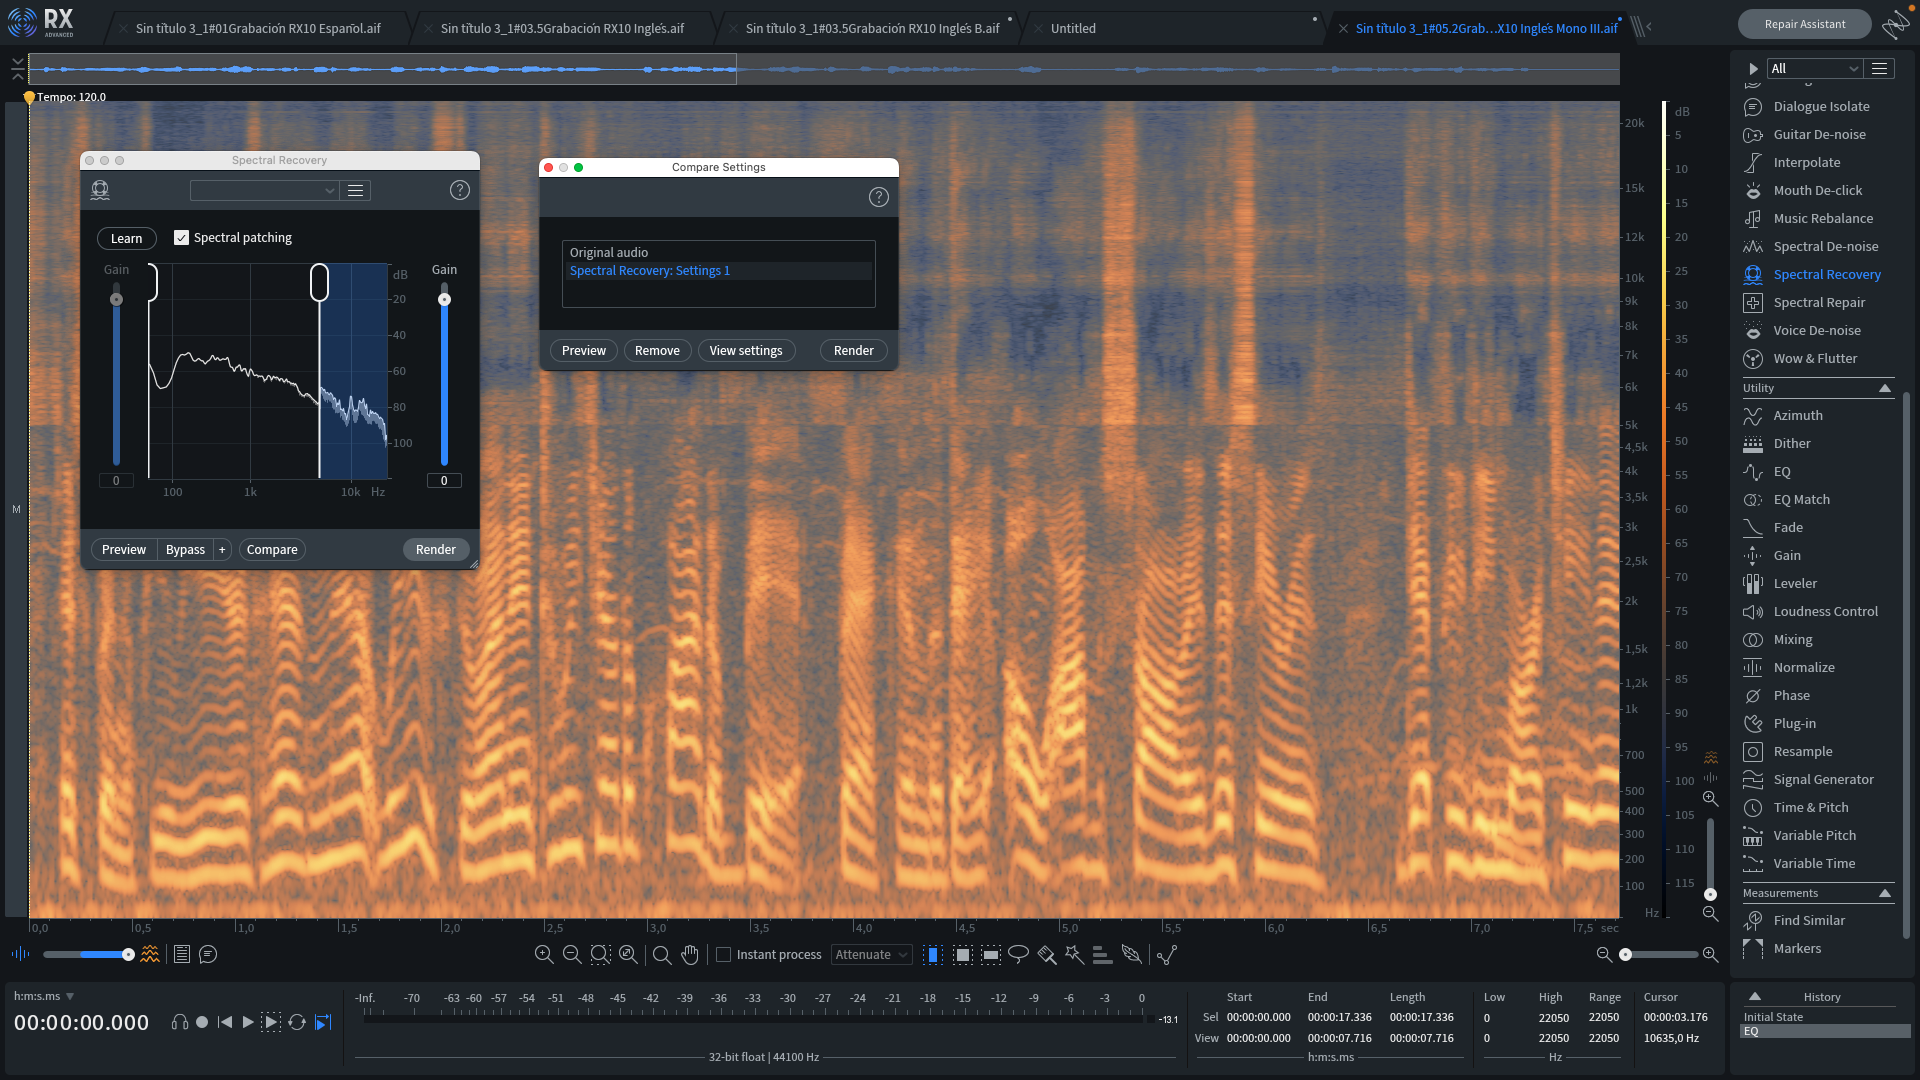Screen dimensions: 1920x1080
Task: Collapse the Utility section in module list
Action: [x=1886, y=388]
